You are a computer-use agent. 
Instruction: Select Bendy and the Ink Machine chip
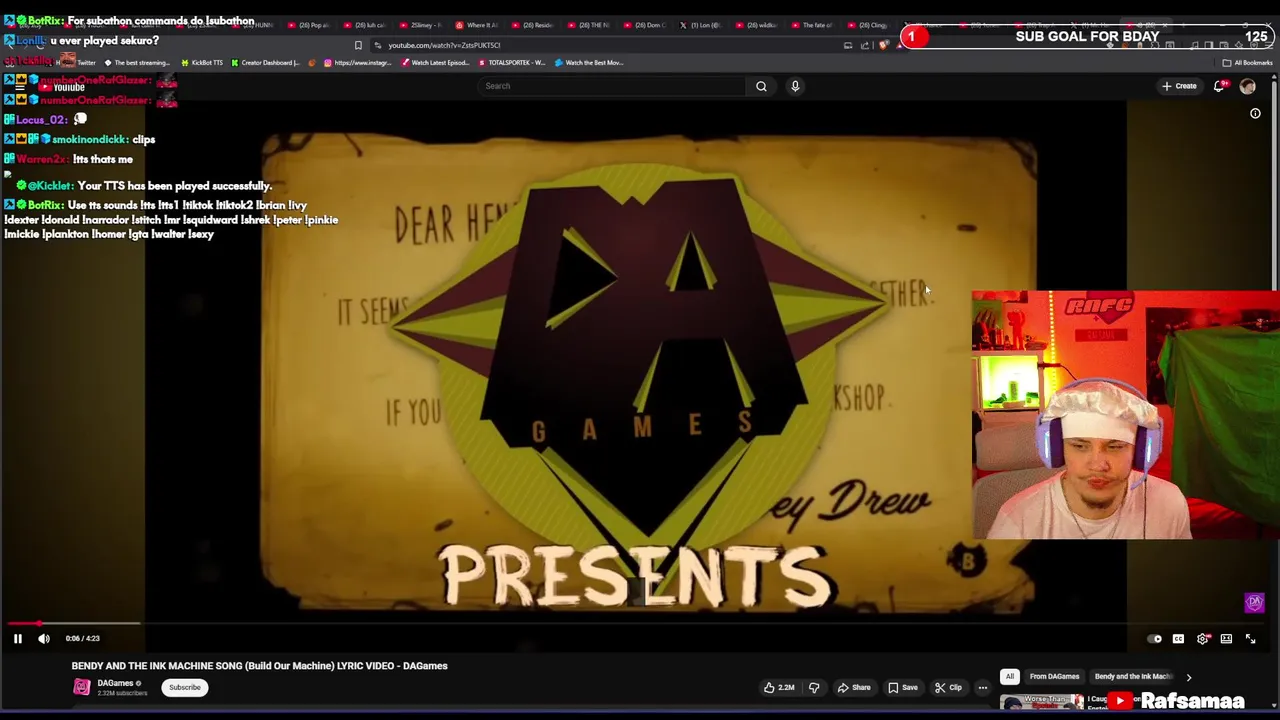1133,677
